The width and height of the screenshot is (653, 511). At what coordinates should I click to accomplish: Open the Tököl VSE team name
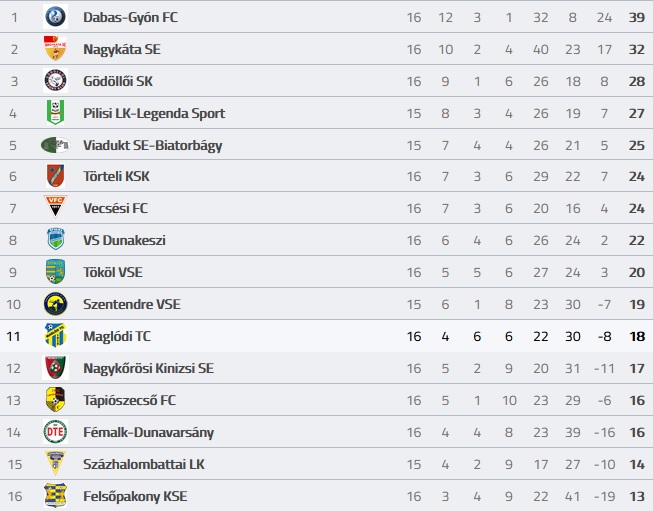click(113, 272)
